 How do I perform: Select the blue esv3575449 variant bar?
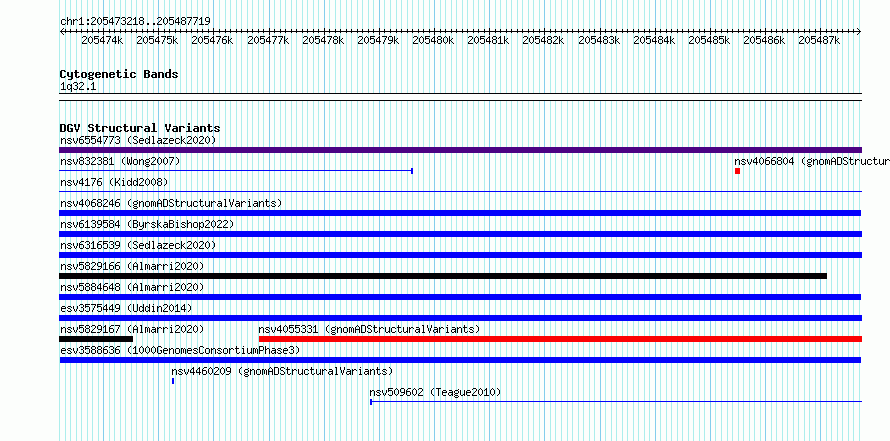coord(460,318)
